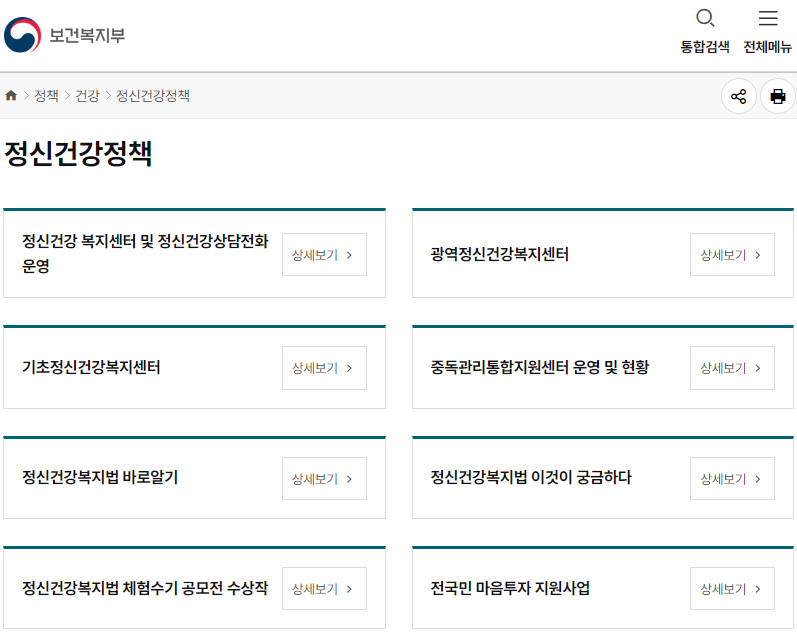Click the print icon button
This screenshot has width=797, height=634.
click(778, 96)
